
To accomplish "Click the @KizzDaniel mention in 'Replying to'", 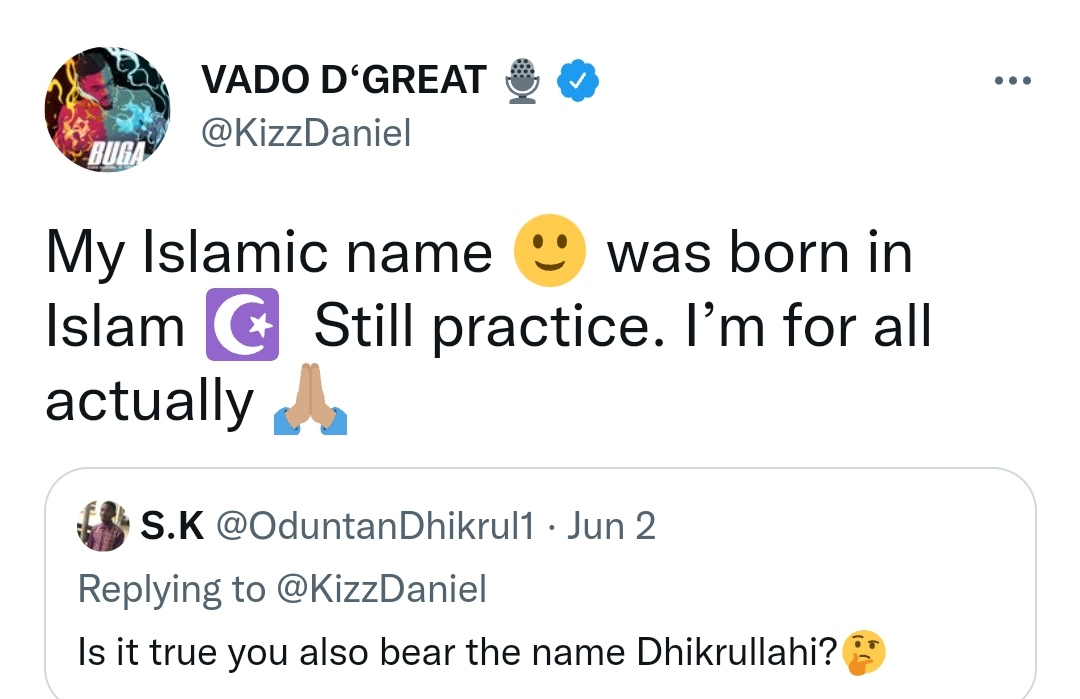I will pos(381,589).
